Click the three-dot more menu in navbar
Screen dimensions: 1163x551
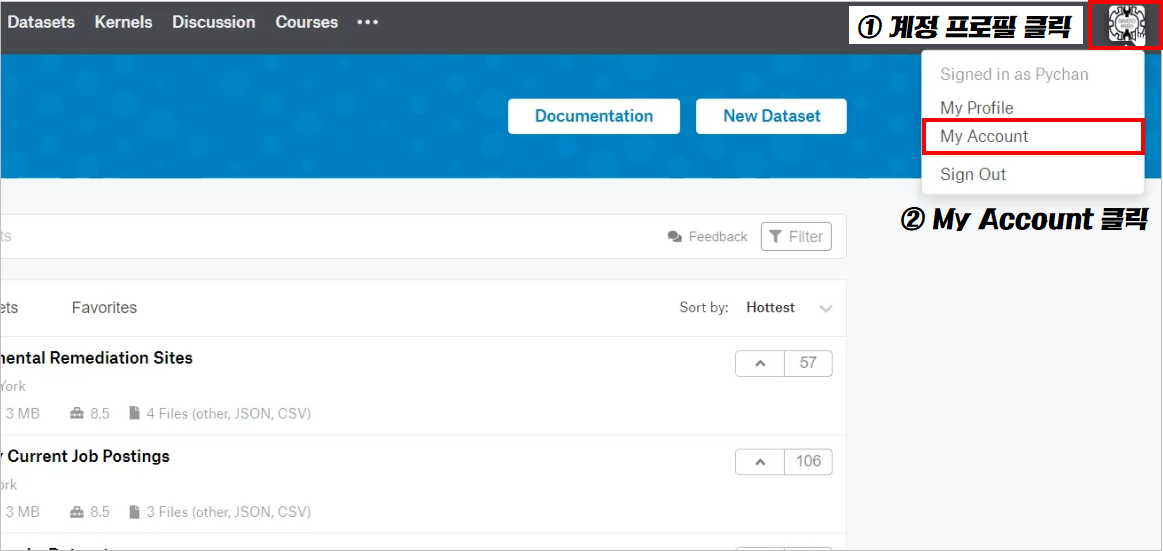coord(368,22)
